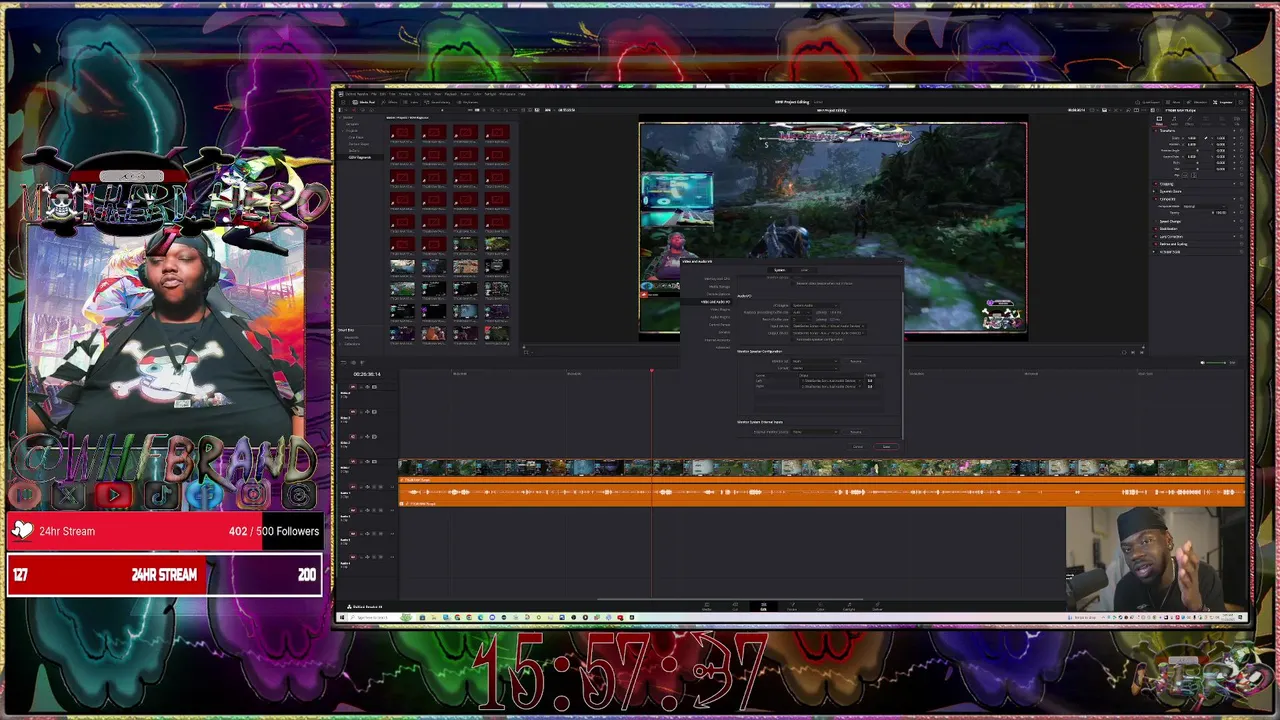Open the playback buffer size dropdown
The width and height of the screenshot is (1280, 720).
point(801,312)
